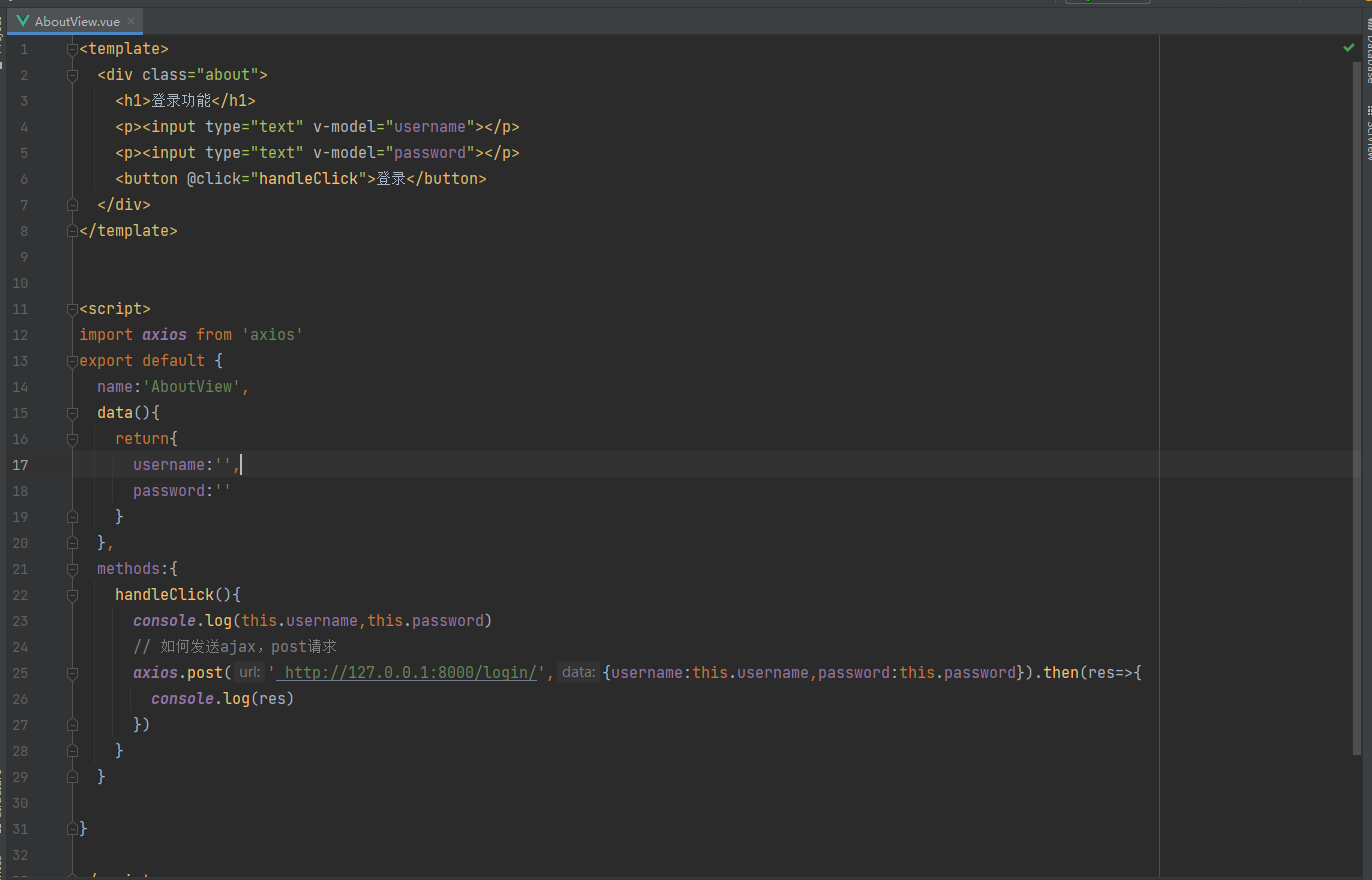Collapse the <script> block on line 11
This screenshot has width=1372, height=880.
[x=72, y=309]
